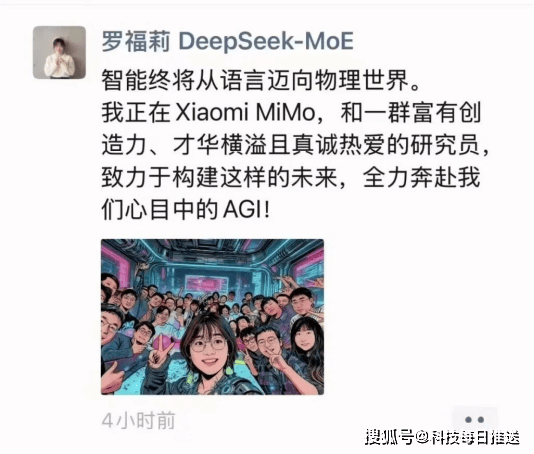
Task: Click the DeepSeek-MoE part of the name
Action: [266, 42]
